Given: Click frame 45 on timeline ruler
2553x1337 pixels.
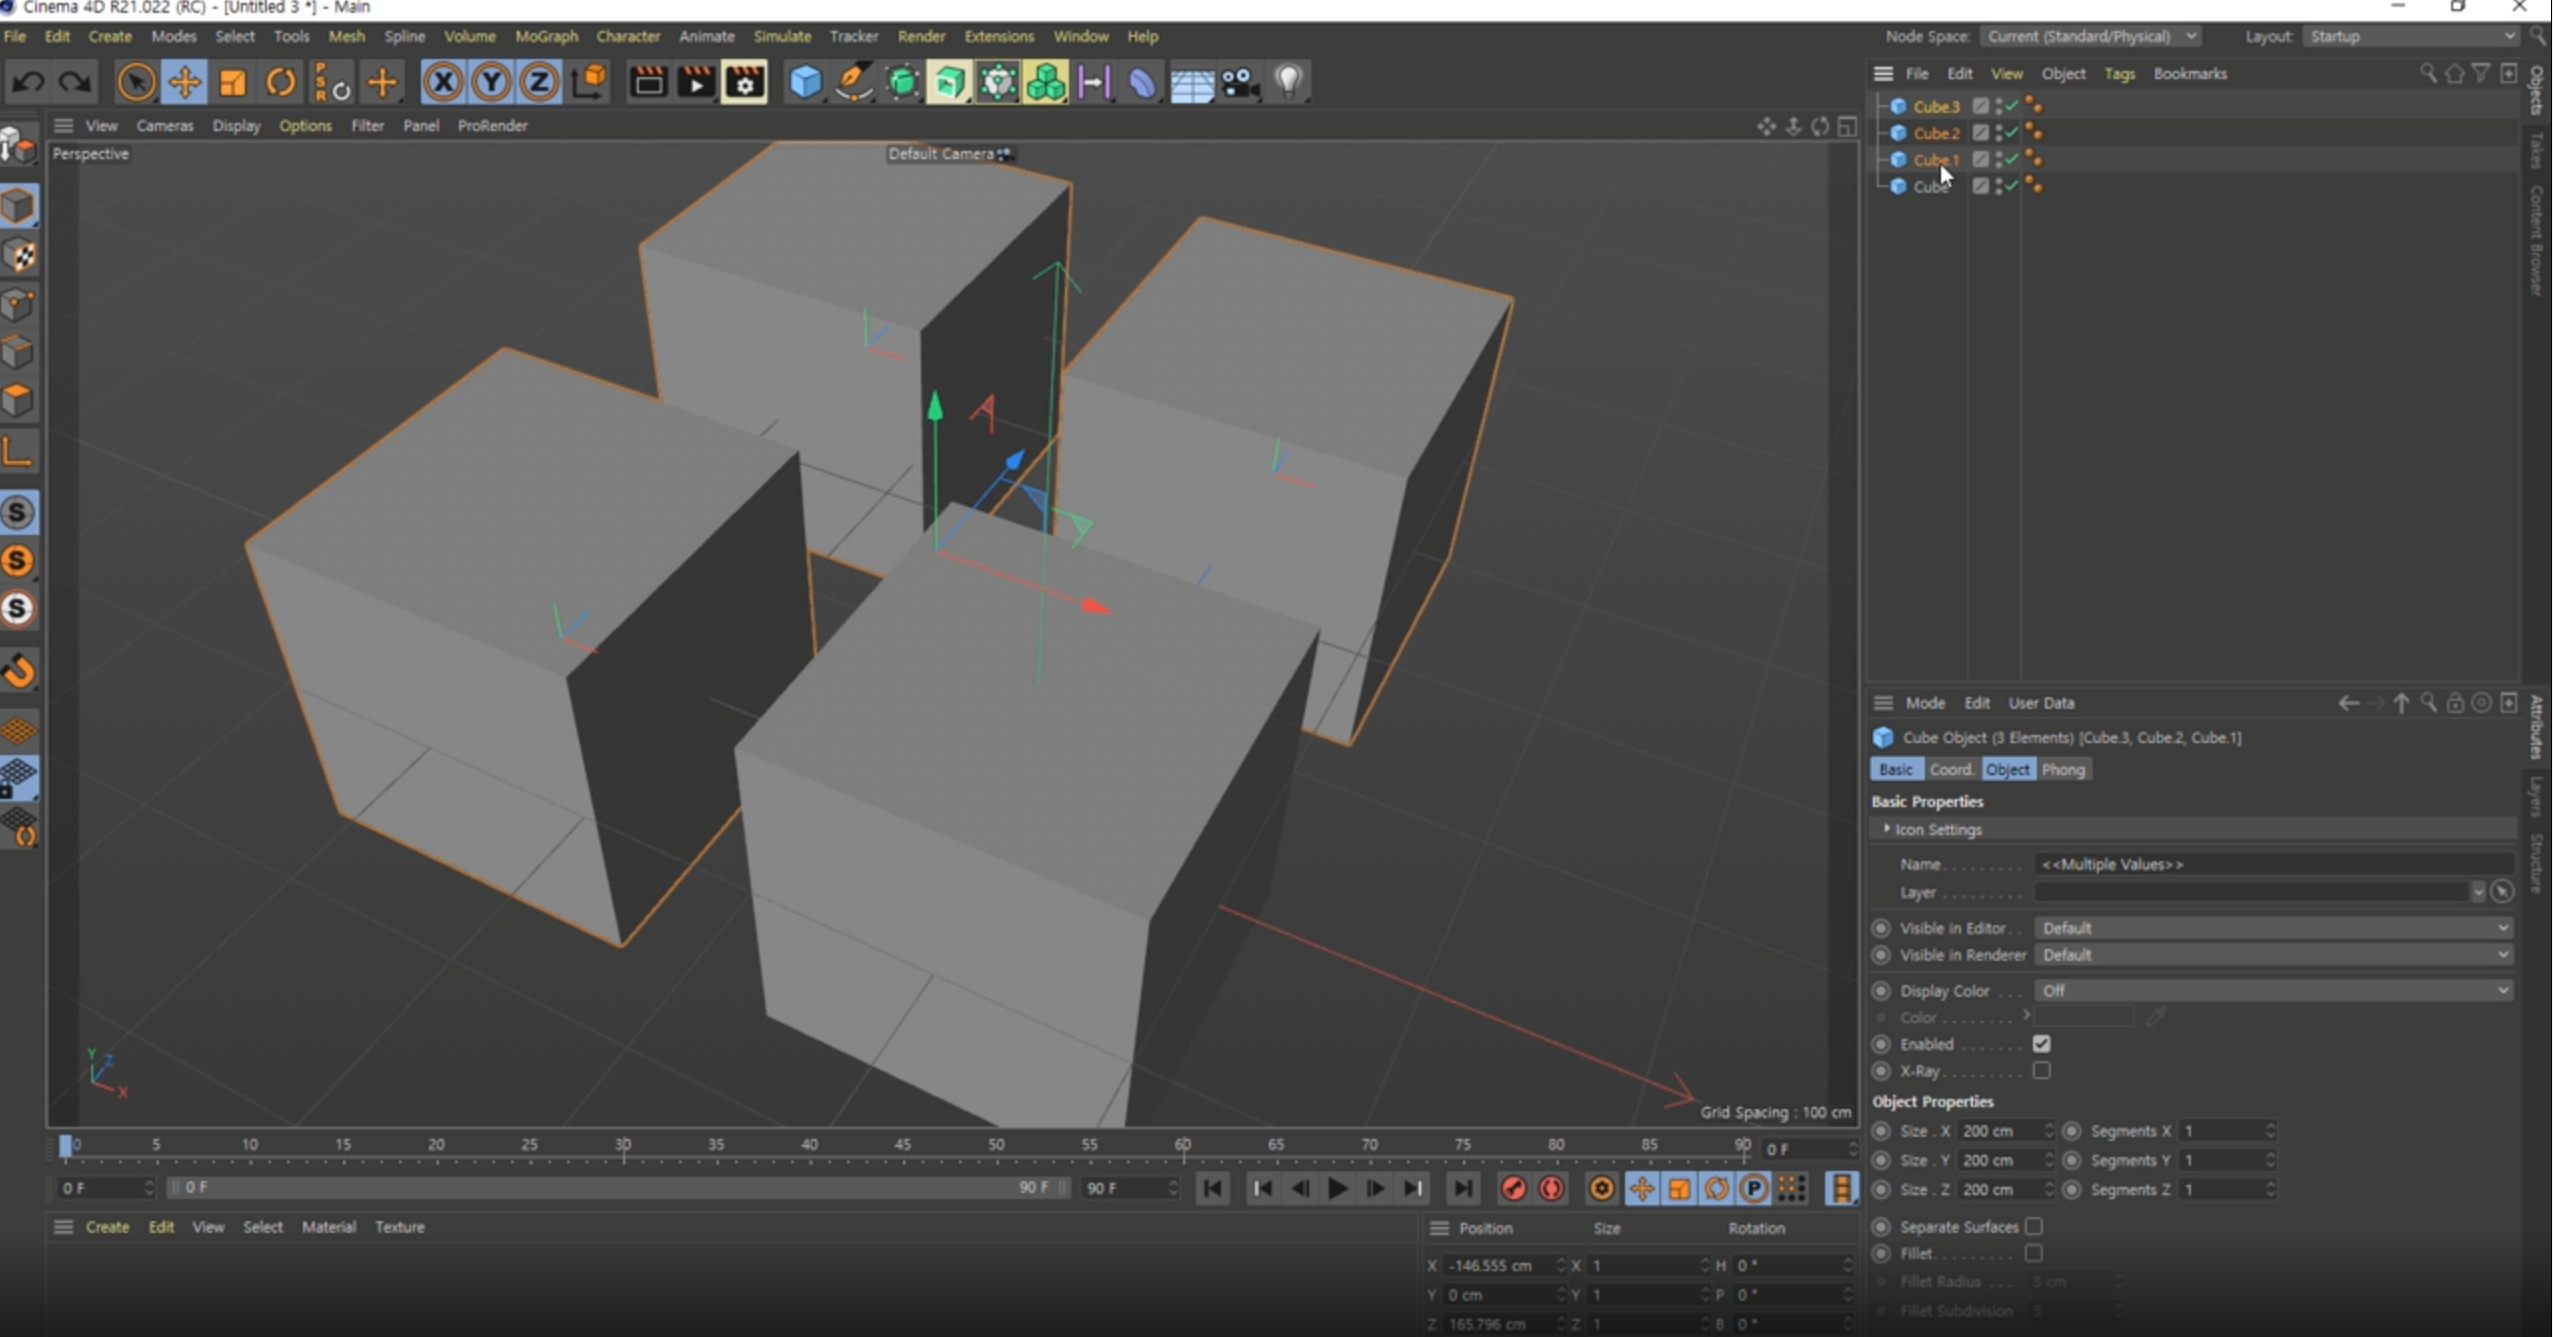Looking at the screenshot, I should (903, 1145).
